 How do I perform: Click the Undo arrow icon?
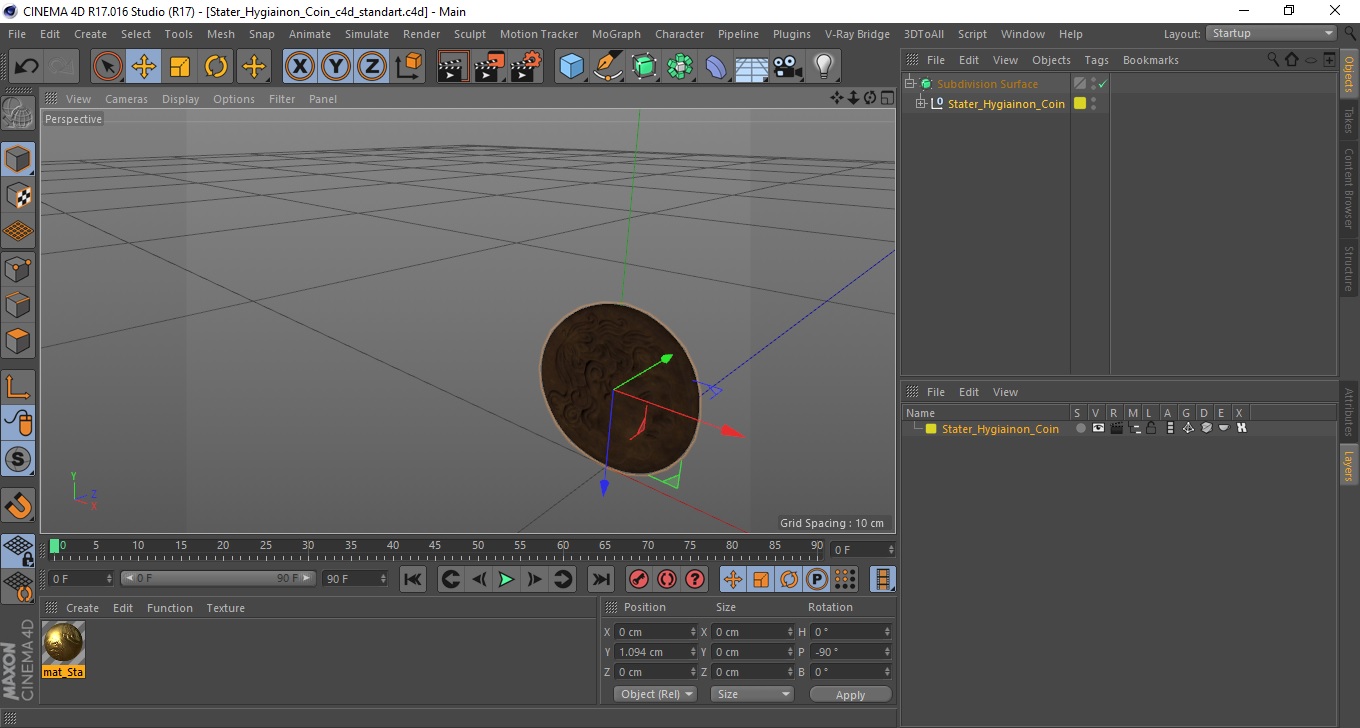[26, 67]
